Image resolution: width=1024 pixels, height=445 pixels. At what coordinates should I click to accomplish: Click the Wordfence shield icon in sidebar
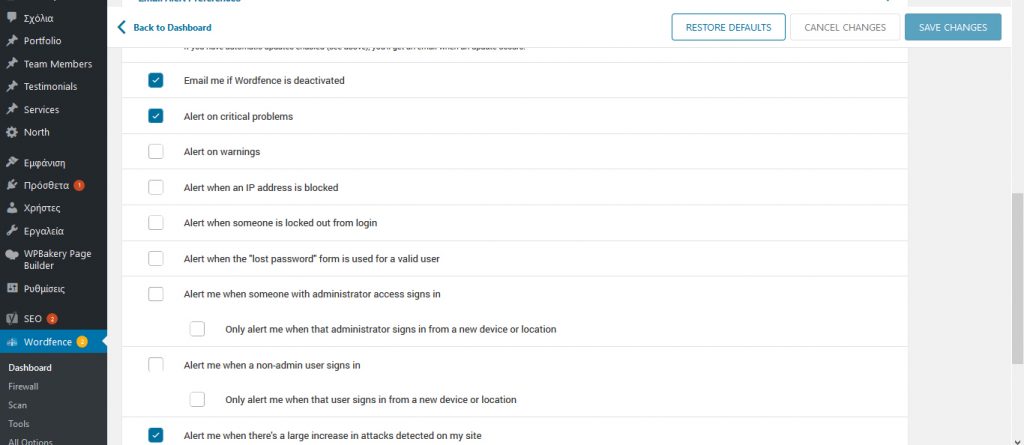[x=12, y=342]
